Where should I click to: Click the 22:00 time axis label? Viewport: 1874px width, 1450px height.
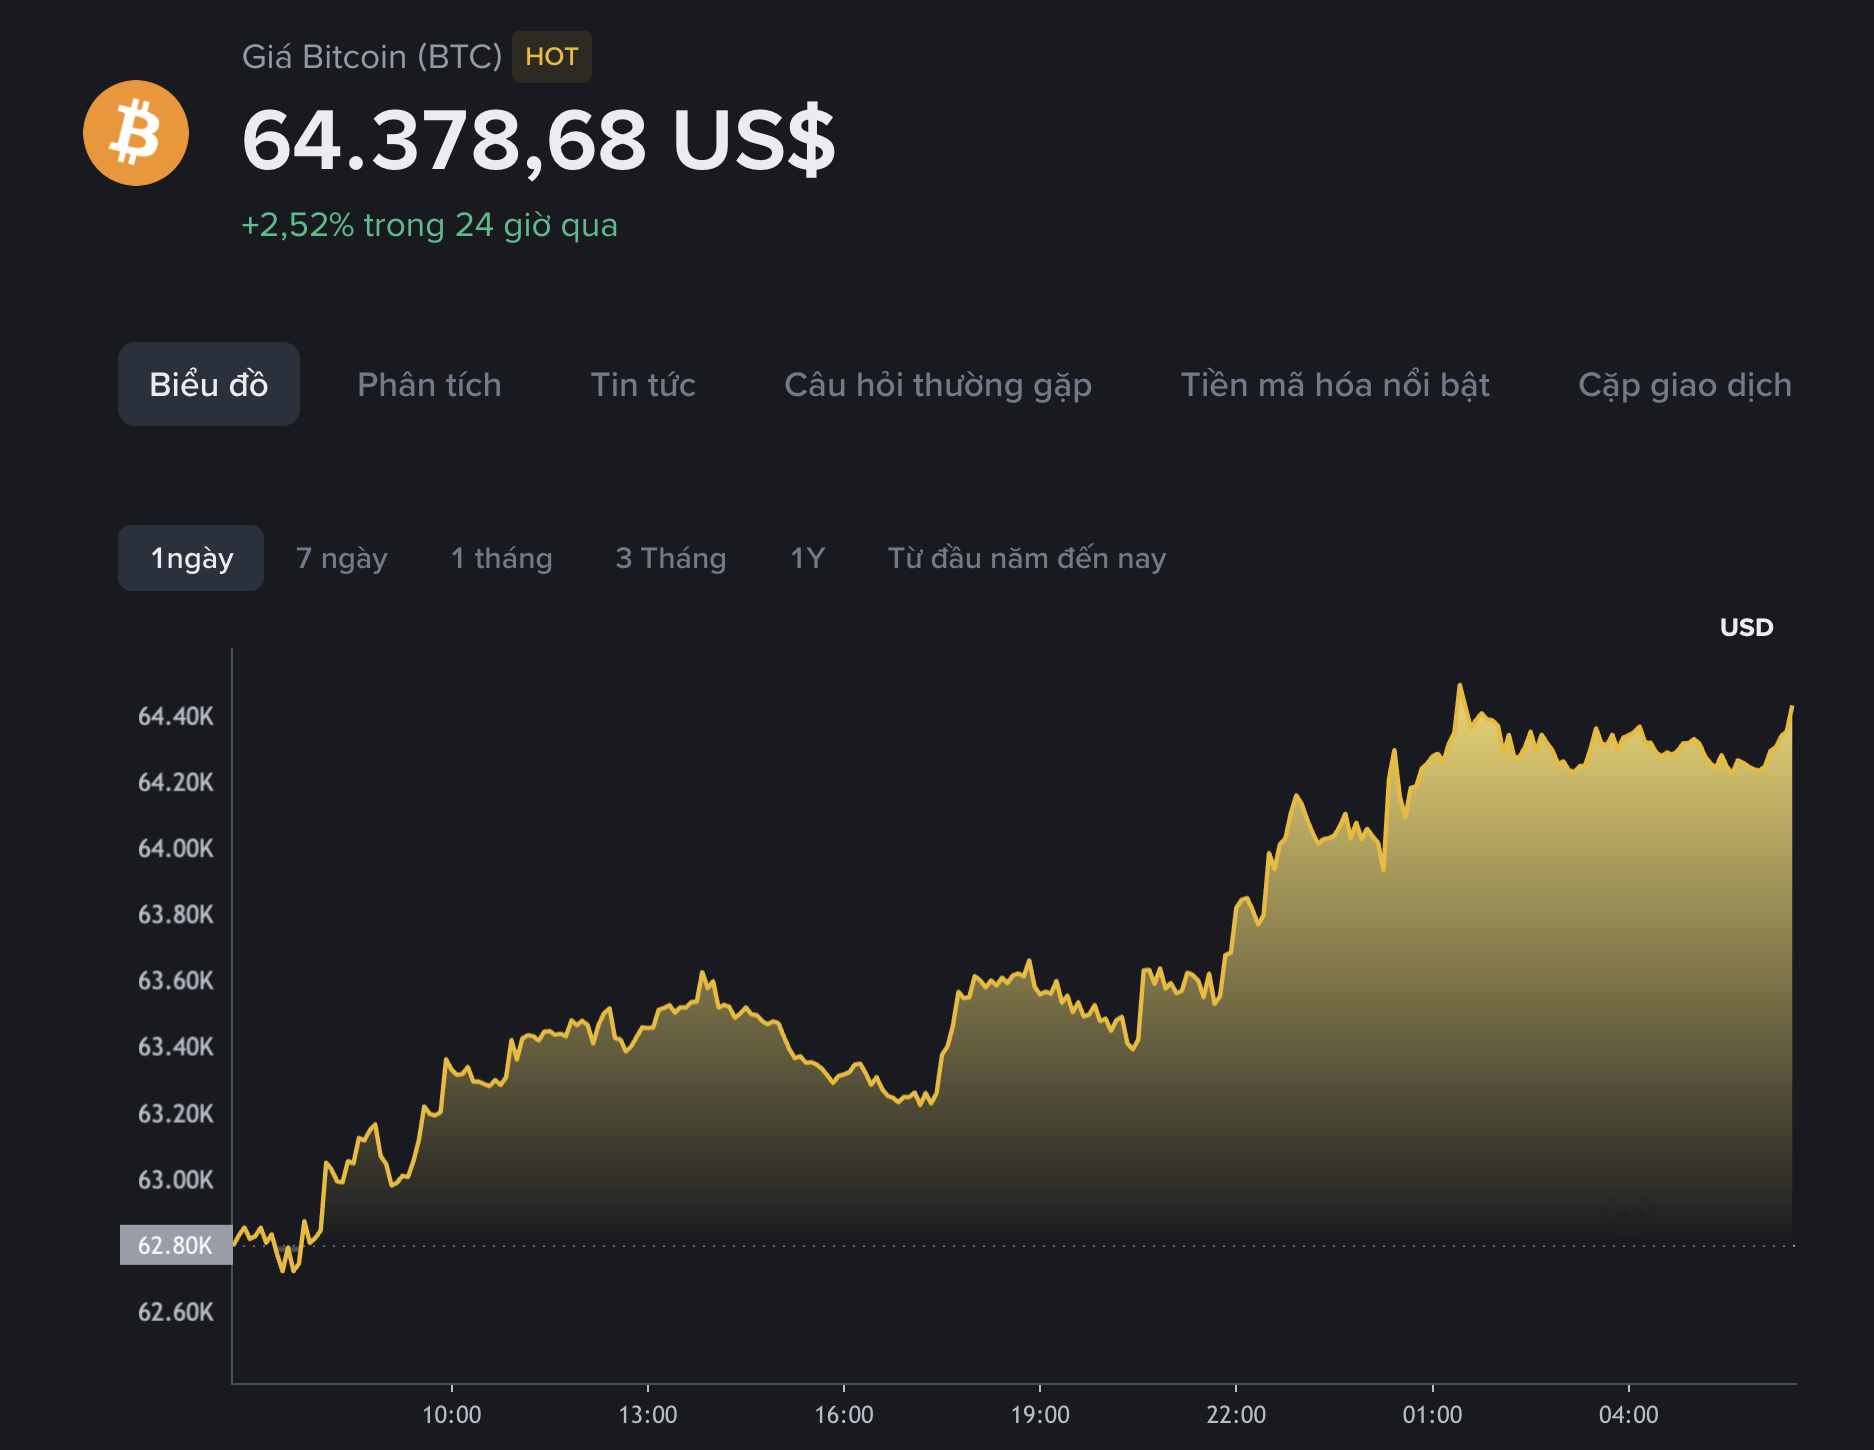tap(1236, 1414)
